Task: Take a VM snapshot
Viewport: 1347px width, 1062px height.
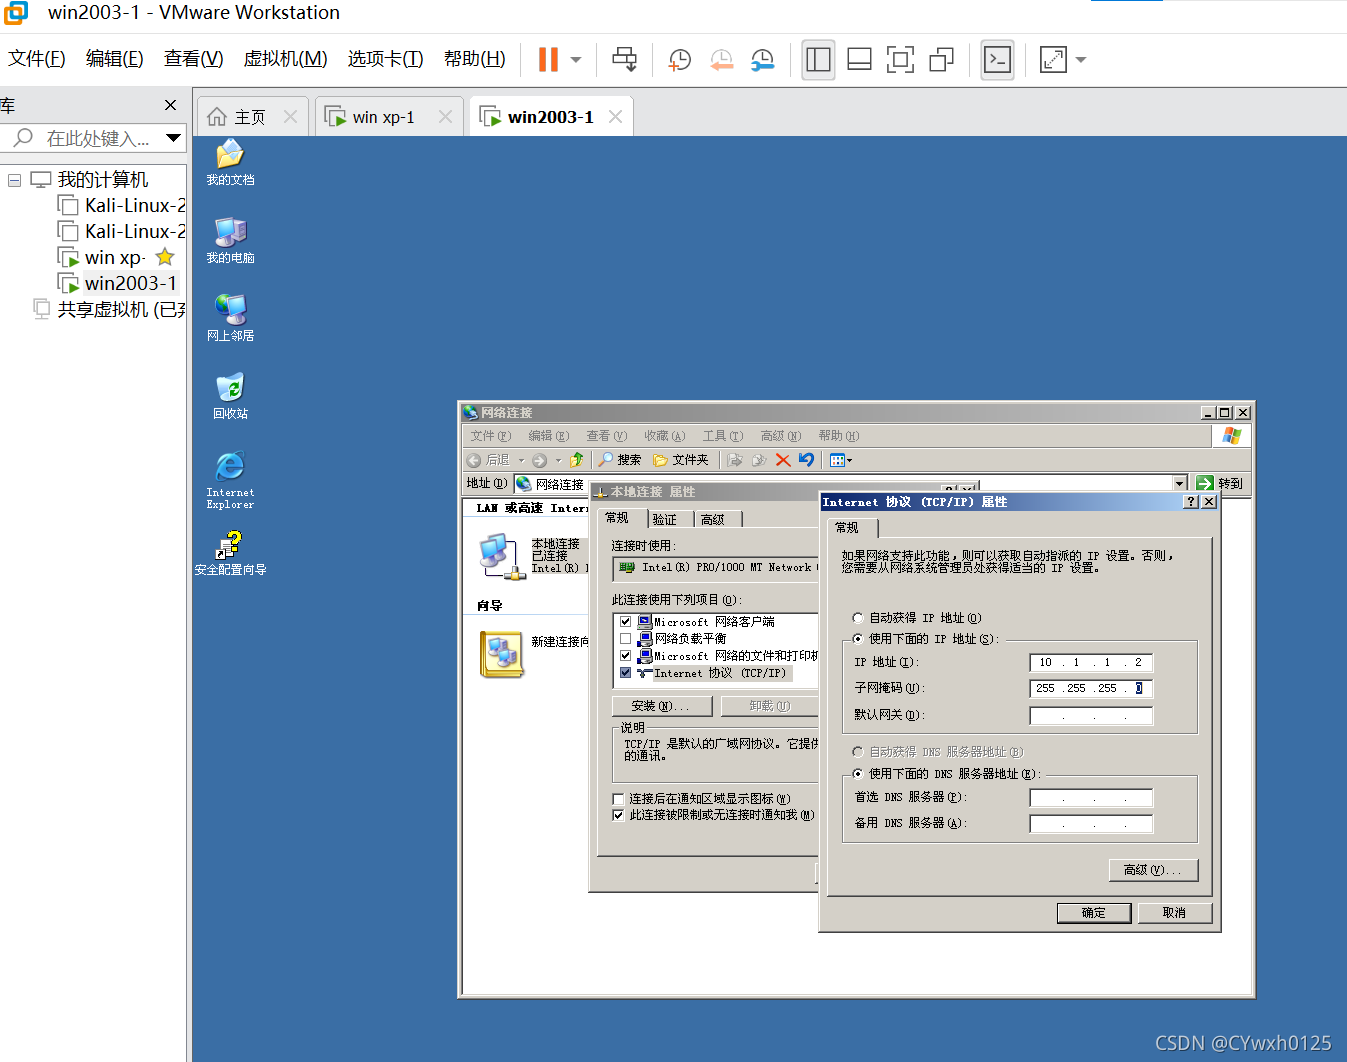Action: (680, 60)
